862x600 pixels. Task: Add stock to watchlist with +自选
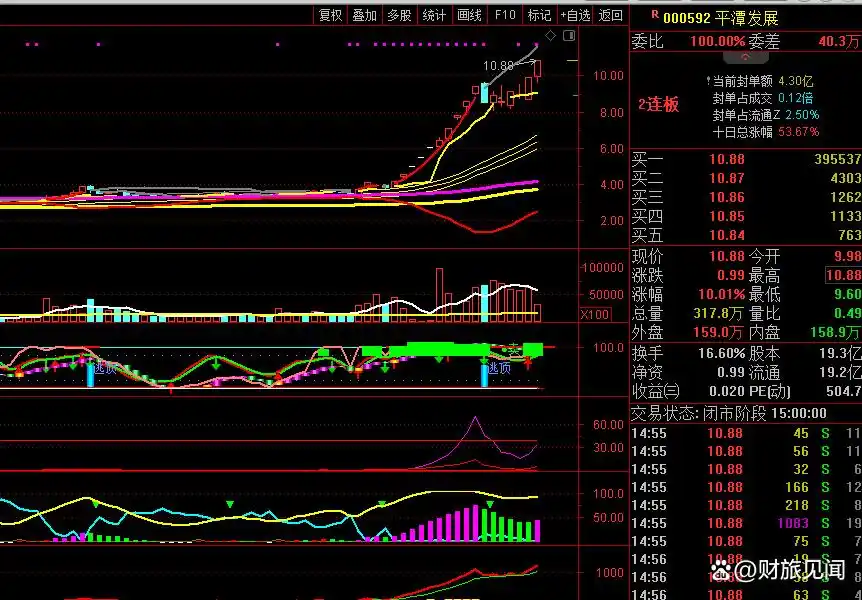(575, 15)
